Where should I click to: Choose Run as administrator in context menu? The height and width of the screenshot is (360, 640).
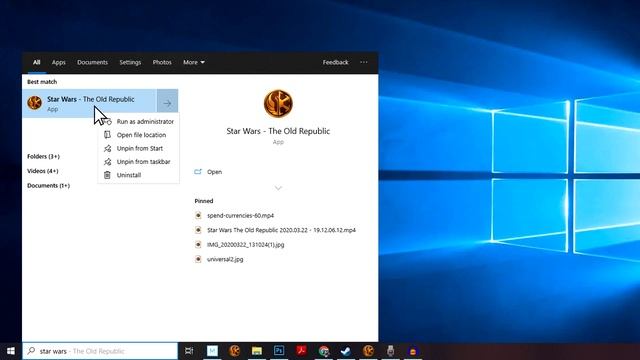pyautogui.click(x=138, y=121)
